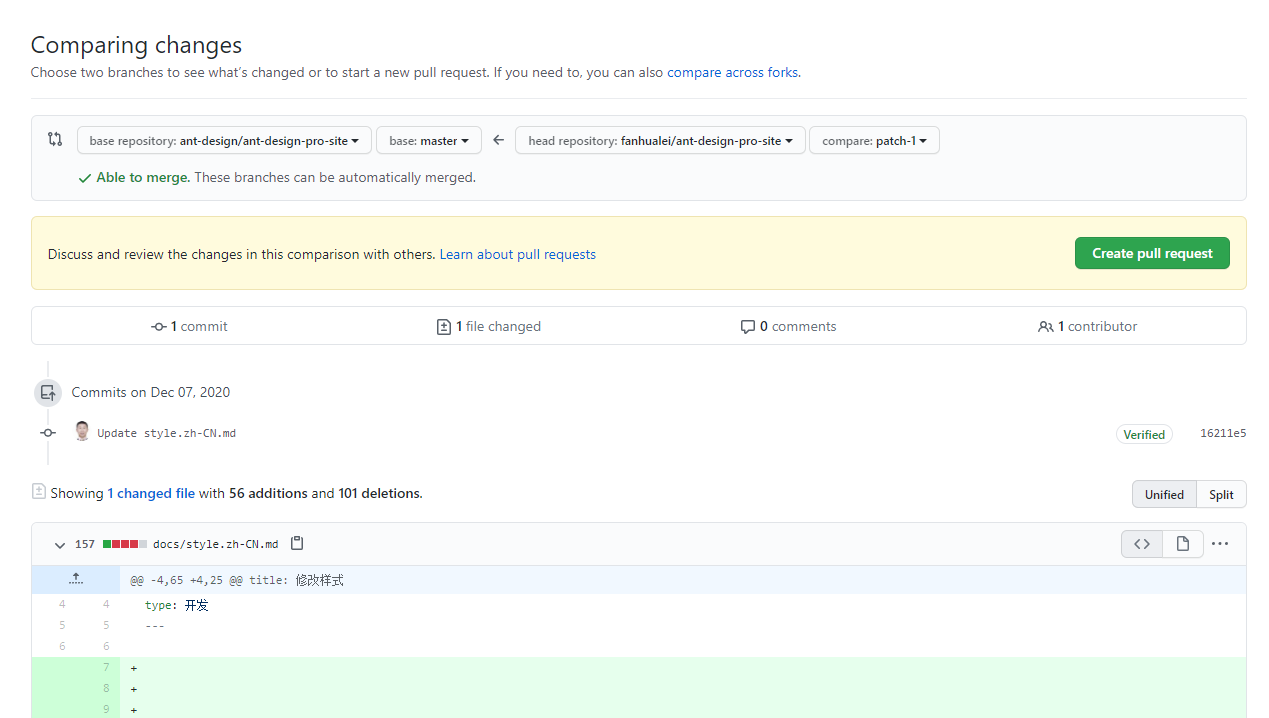
Task: Open the 0 comments tab
Action: click(788, 326)
